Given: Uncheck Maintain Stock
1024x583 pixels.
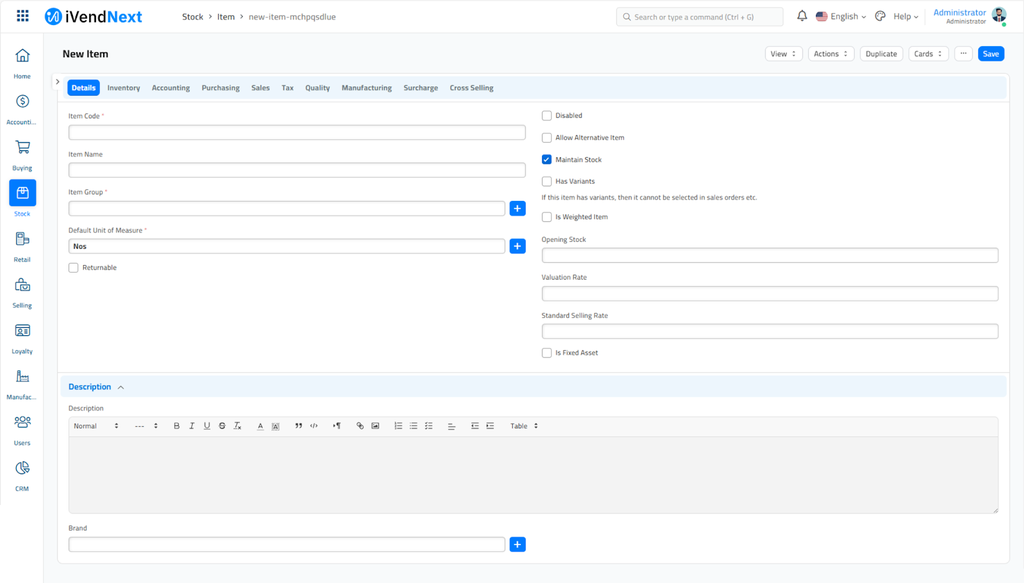Looking at the screenshot, I should pos(547,160).
